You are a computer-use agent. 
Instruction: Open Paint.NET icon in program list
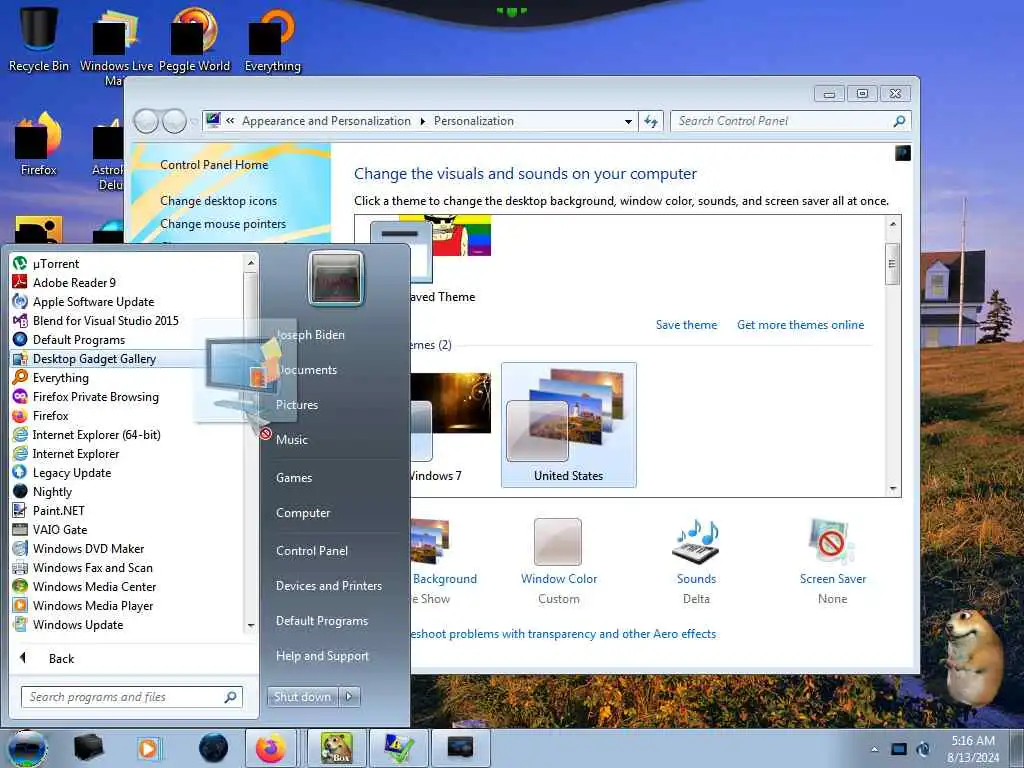tap(20, 511)
